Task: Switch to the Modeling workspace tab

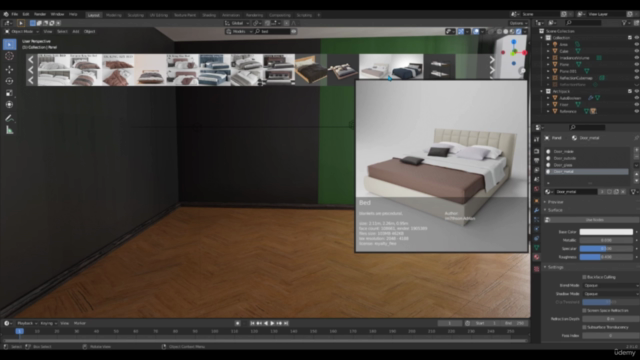Action: click(113, 15)
